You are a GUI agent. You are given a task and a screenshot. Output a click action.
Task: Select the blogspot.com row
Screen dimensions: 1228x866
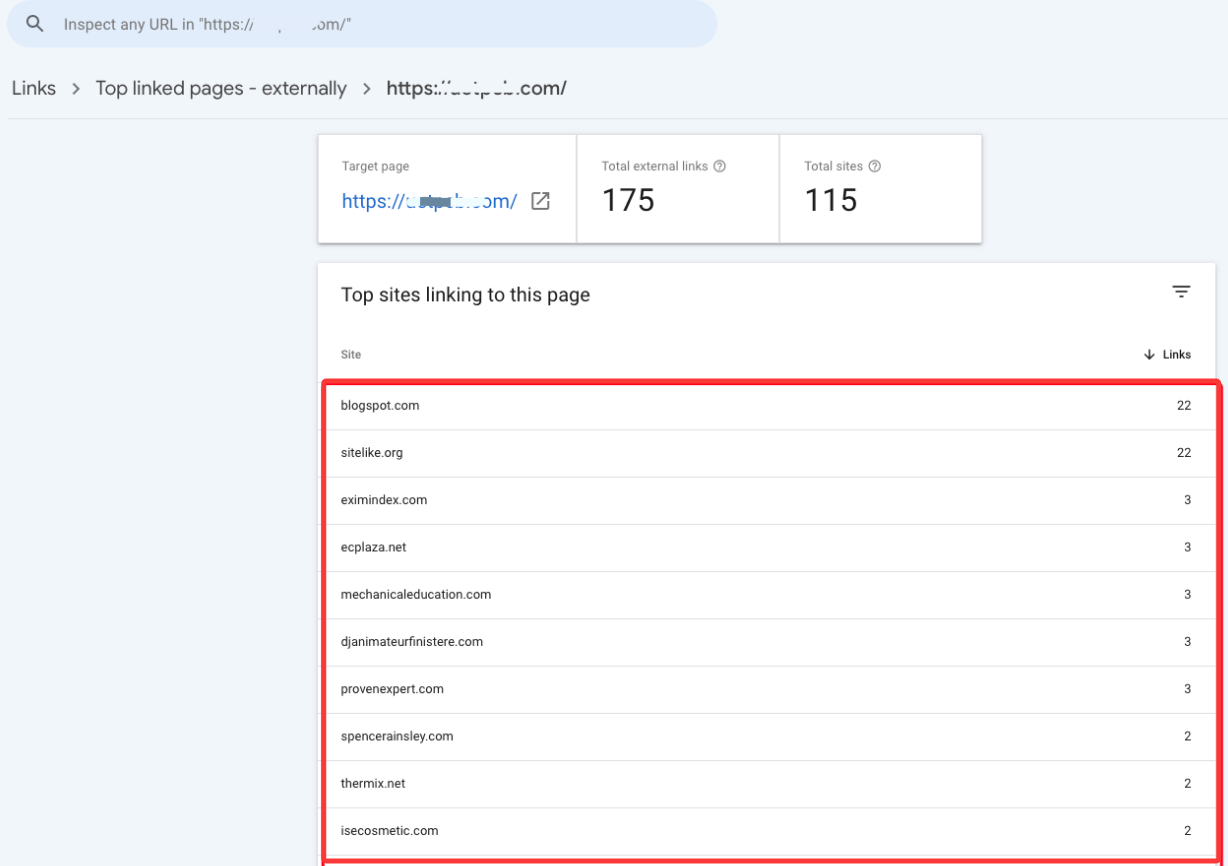tap(380, 406)
